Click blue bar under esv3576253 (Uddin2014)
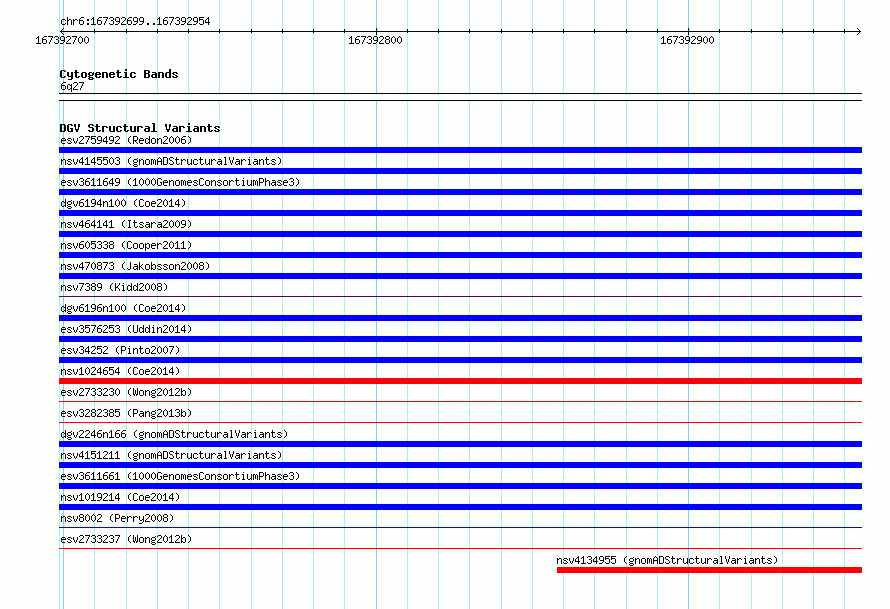Image resolution: width=890 pixels, height=609 pixels. click(x=460, y=339)
